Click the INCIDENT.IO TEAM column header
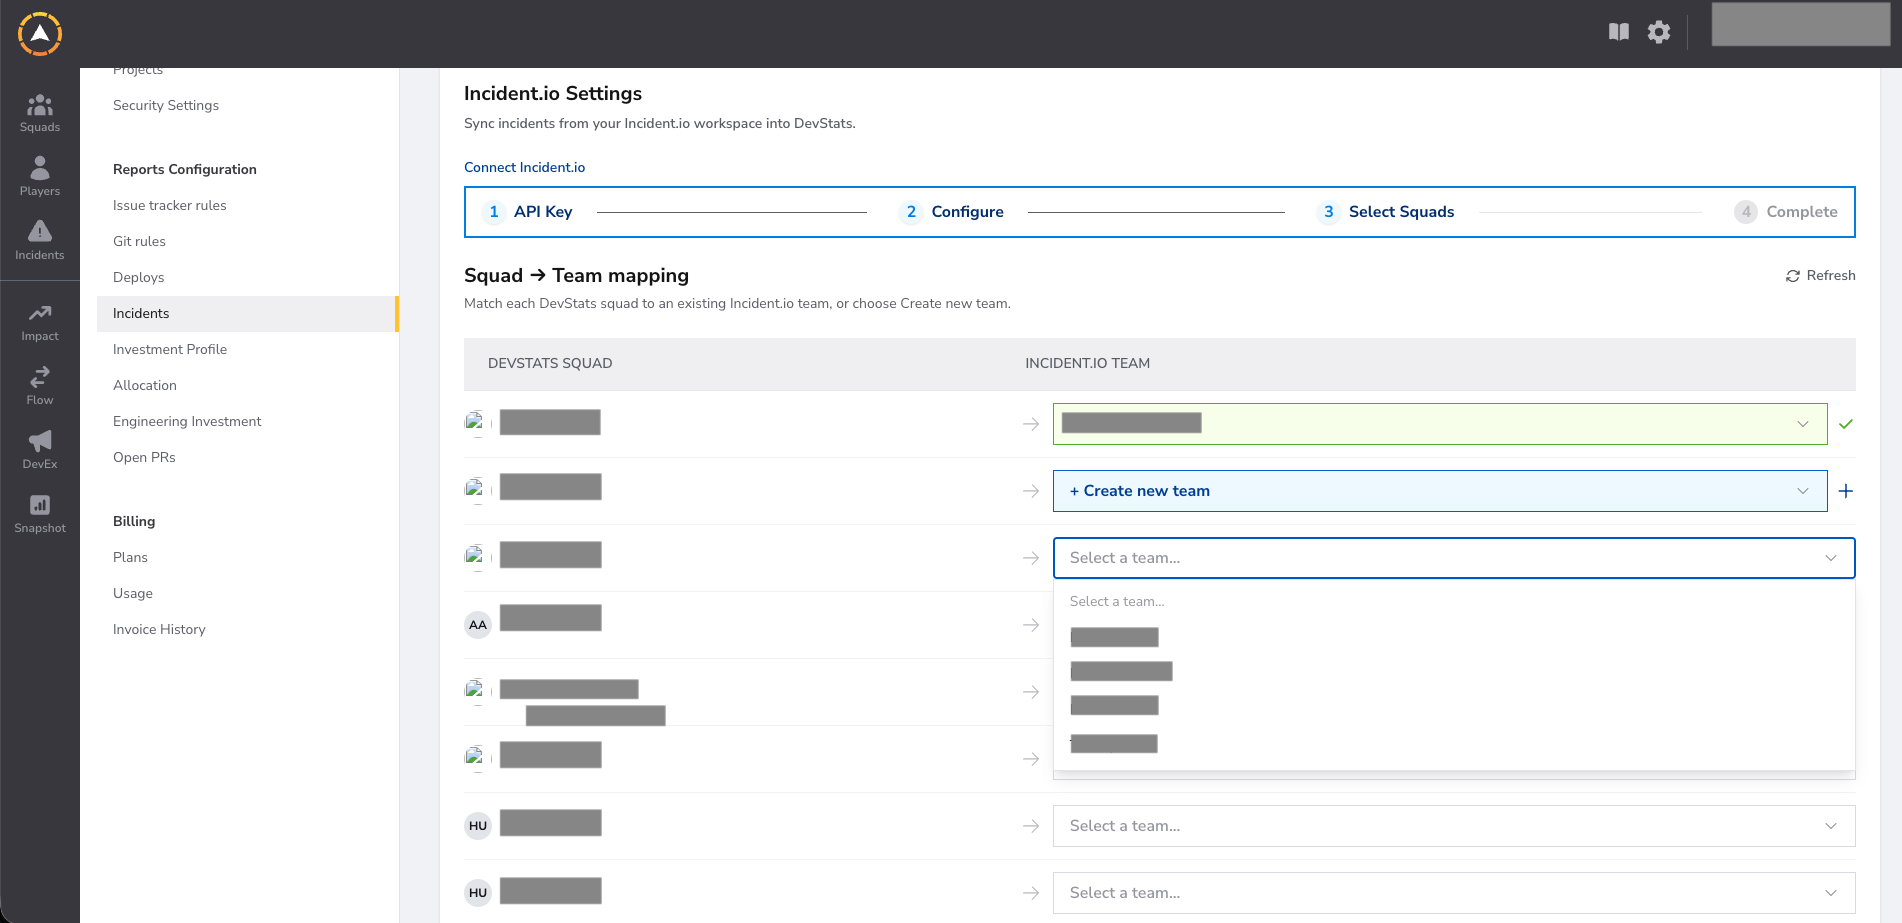Viewport: 1902px width, 923px height. 1088,364
